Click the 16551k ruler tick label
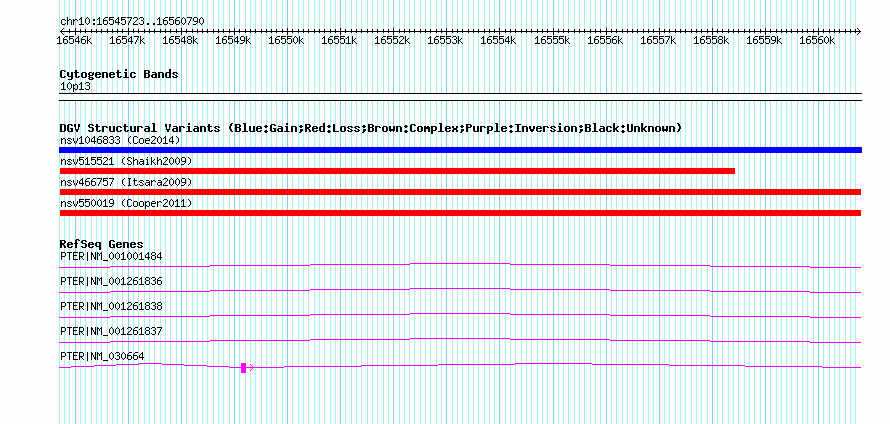The height and width of the screenshot is (424, 890). pyautogui.click(x=339, y=40)
